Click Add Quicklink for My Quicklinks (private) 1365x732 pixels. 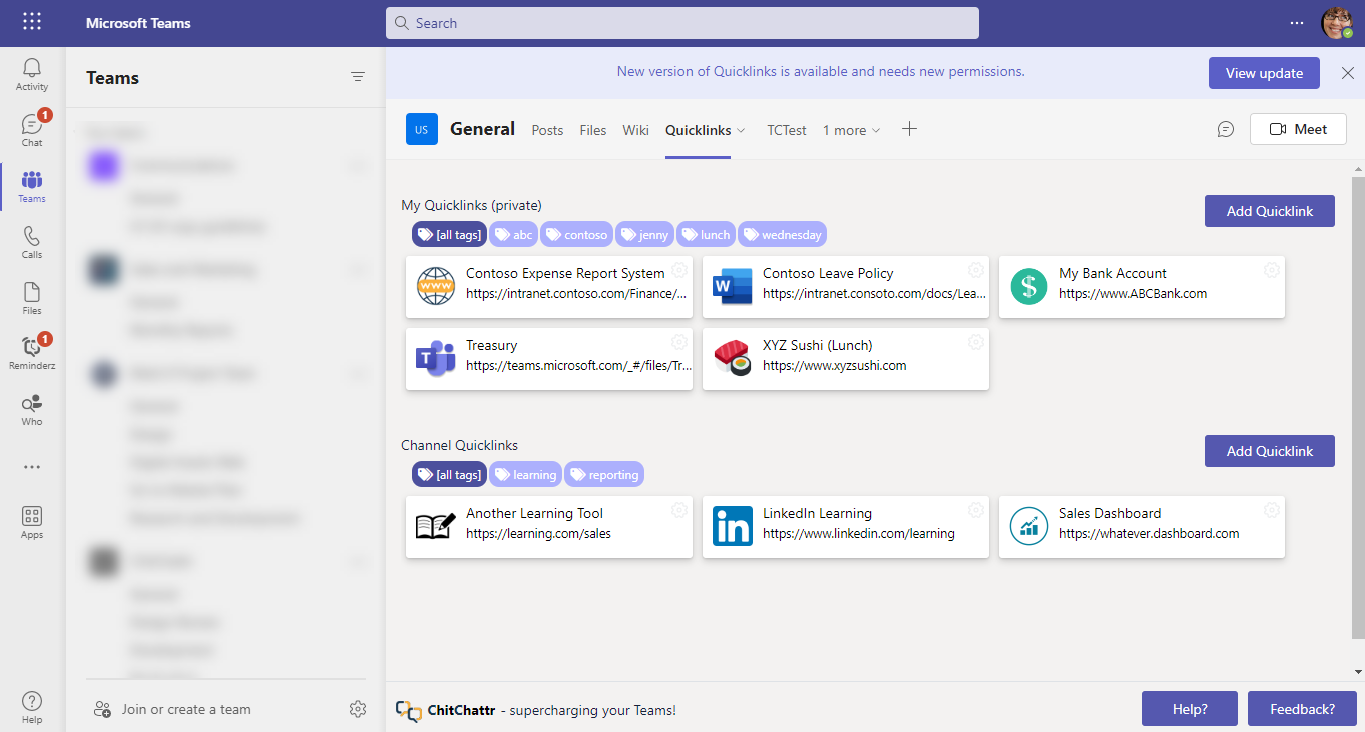click(x=1270, y=211)
